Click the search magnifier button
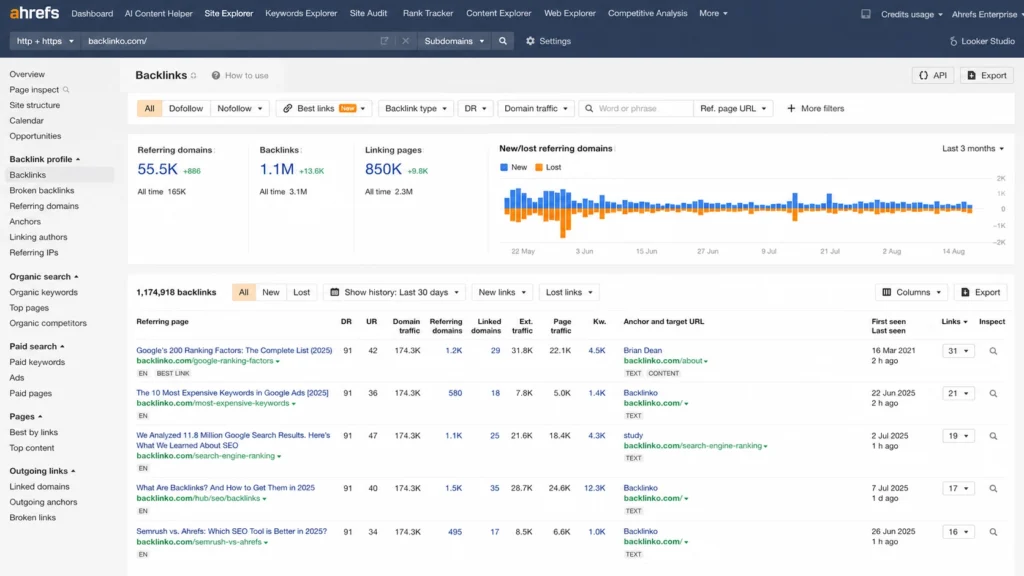Image resolution: width=1024 pixels, height=576 pixels. [x=503, y=40]
